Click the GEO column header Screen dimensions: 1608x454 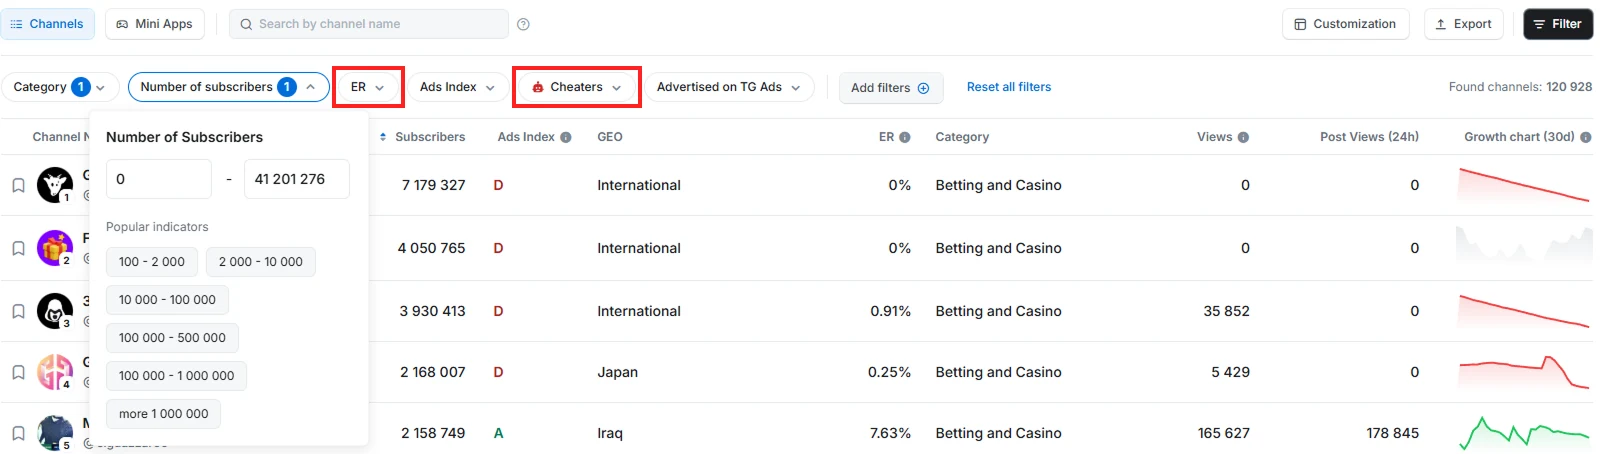(x=610, y=137)
